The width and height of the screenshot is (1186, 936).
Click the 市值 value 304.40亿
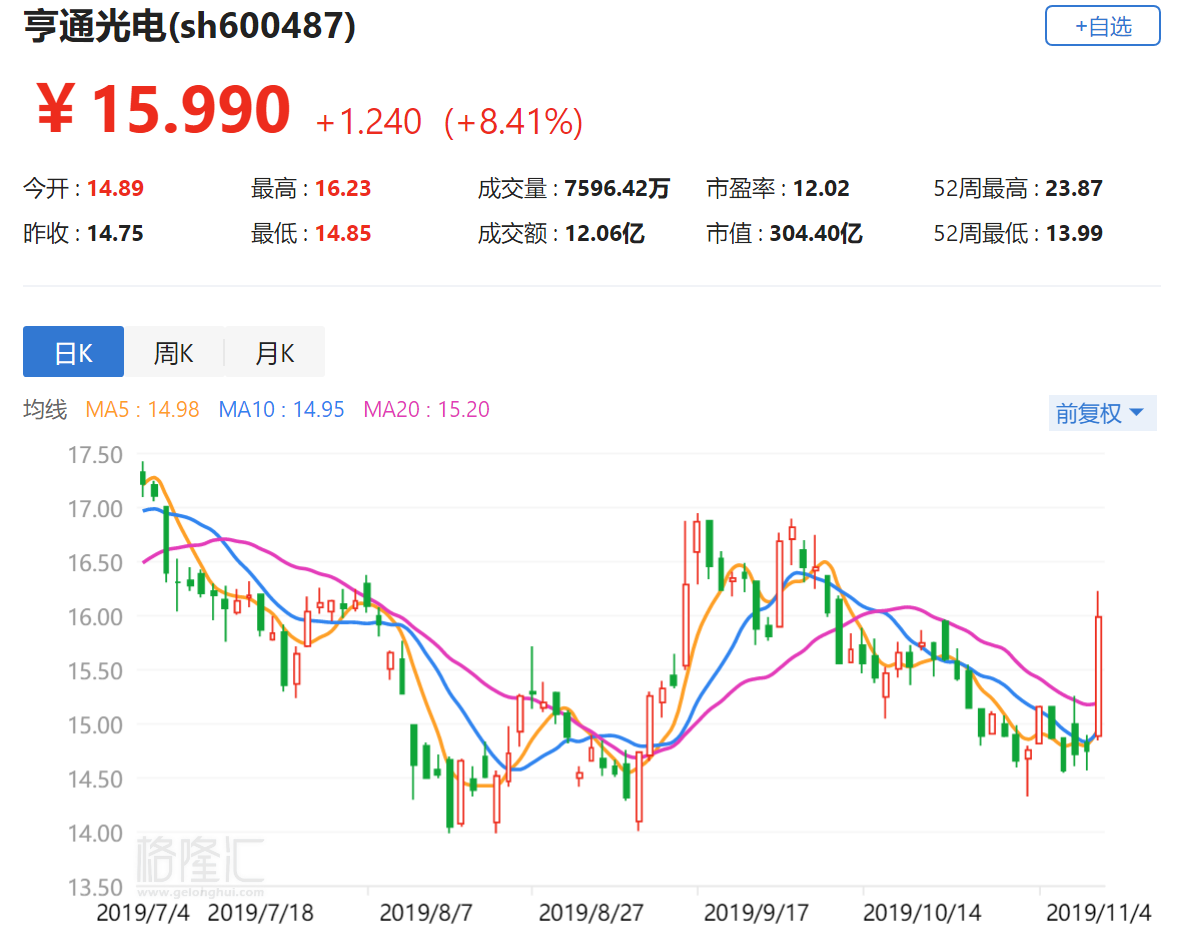click(x=815, y=233)
